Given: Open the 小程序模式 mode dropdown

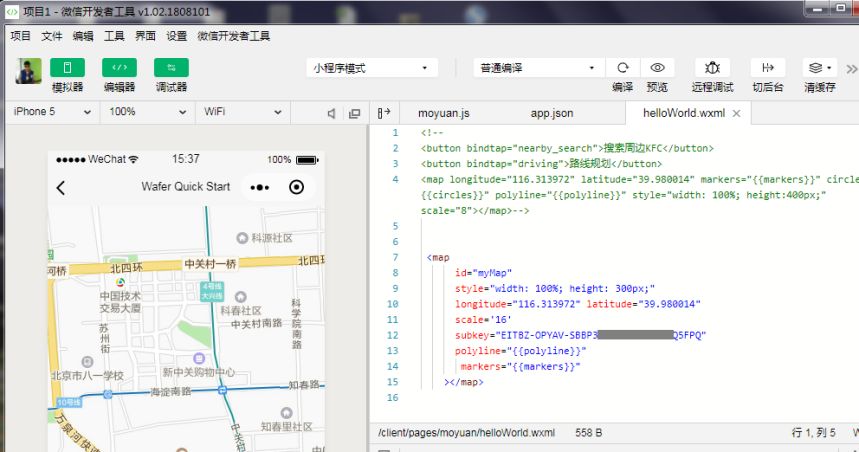Looking at the screenshot, I should click(372, 68).
